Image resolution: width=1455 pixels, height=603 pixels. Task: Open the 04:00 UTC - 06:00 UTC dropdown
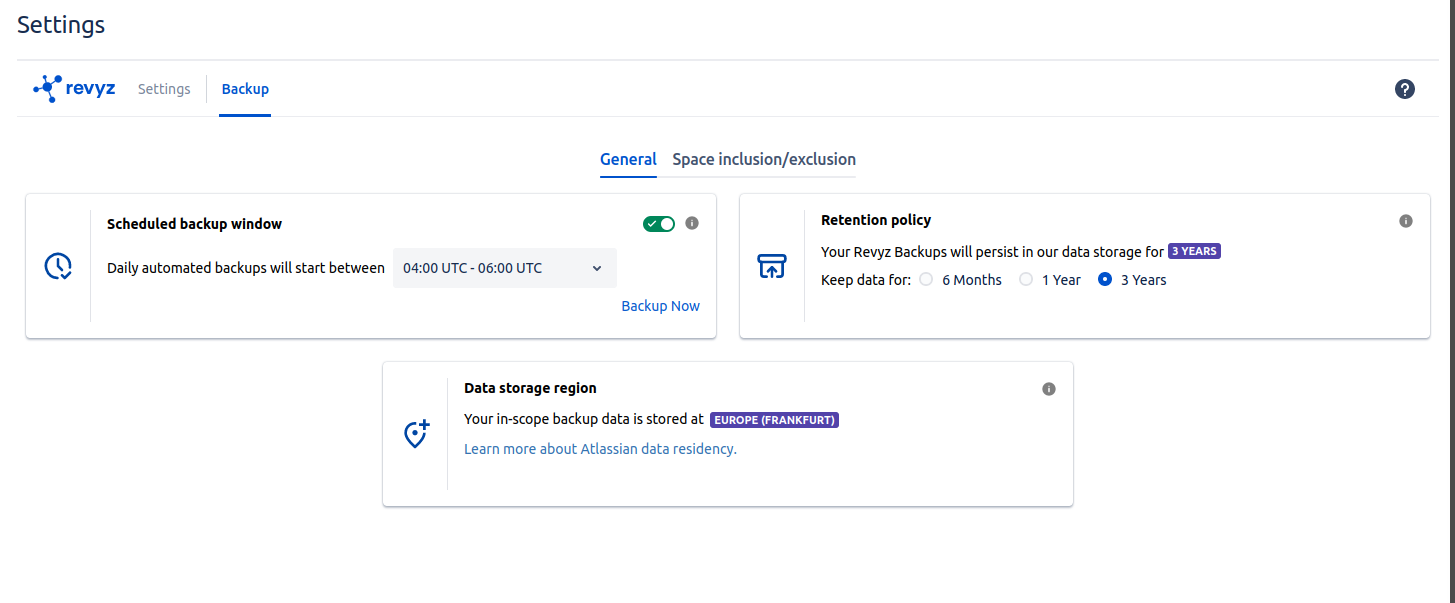point(504,268)
